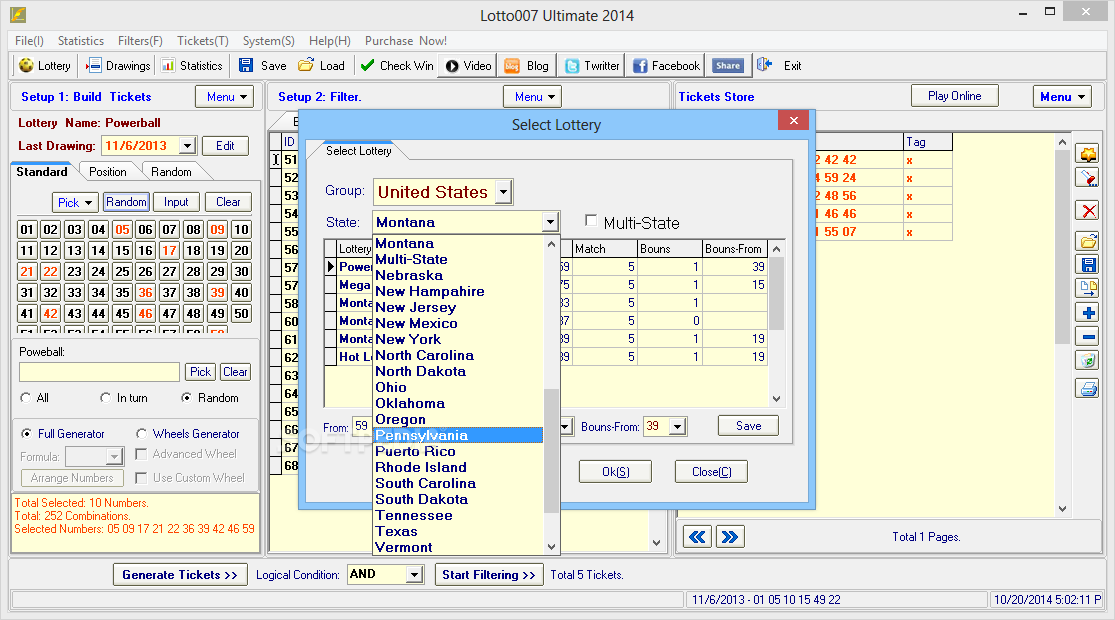This screenshot has height=620, width=1115.
Task: Choose the Full Generator radio option
Action: point(26,434)
